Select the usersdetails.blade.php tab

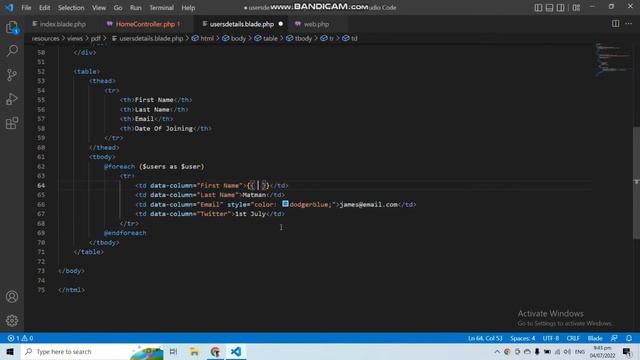(242, 24)
